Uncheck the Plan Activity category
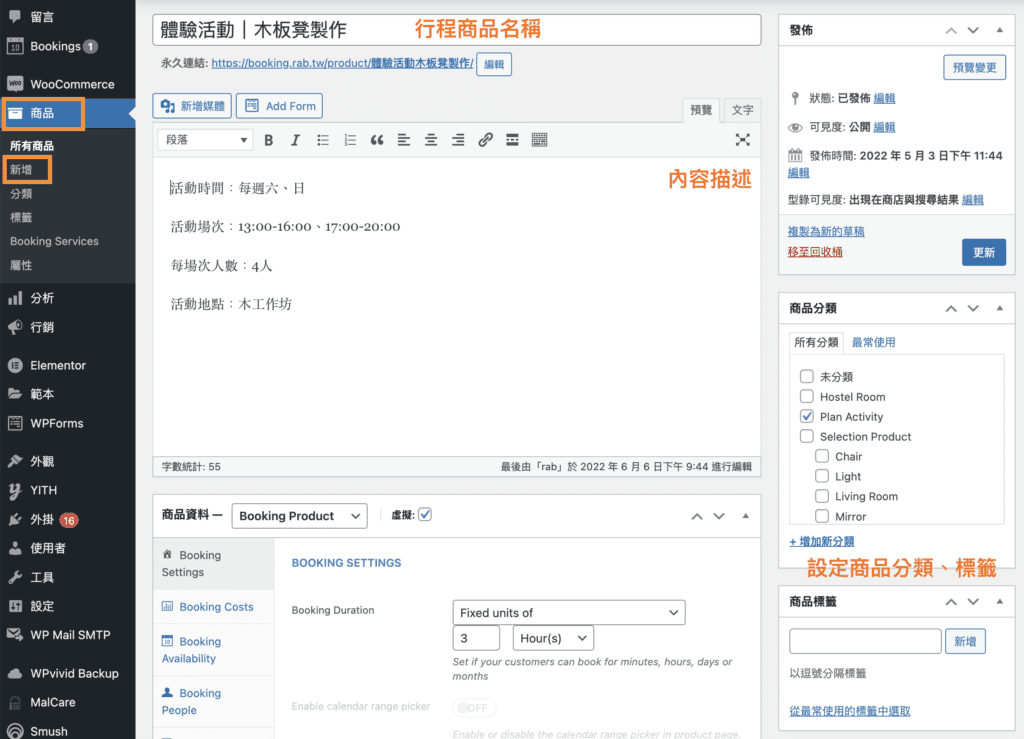1024x739 pixels. click(807, 416)
